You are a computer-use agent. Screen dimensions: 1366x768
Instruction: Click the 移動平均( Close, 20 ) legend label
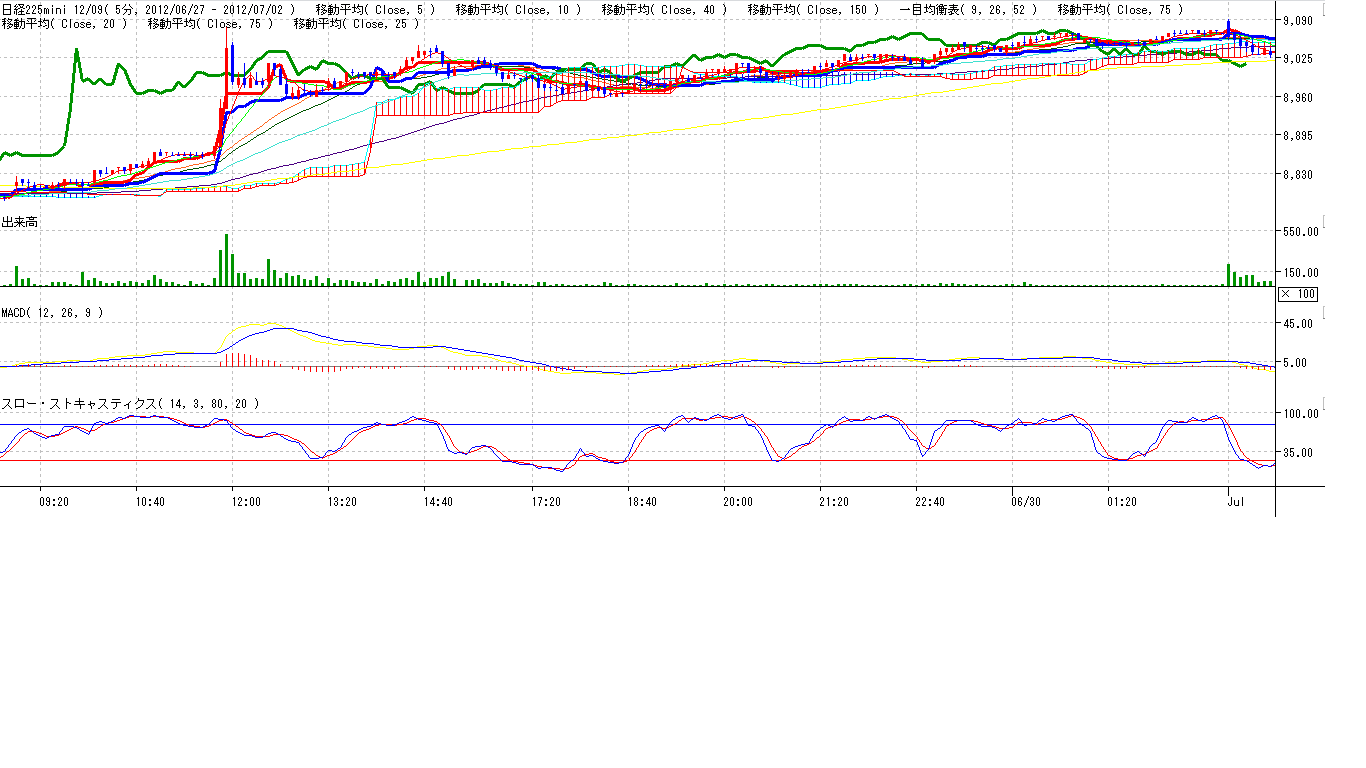point(64,23)
